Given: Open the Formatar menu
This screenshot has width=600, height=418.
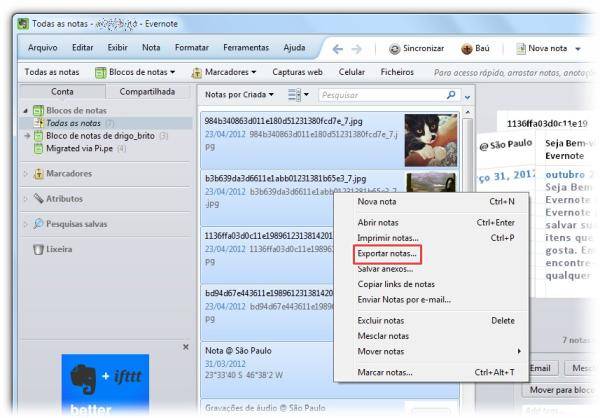Looking at the screenshot, I should point(192,47).
